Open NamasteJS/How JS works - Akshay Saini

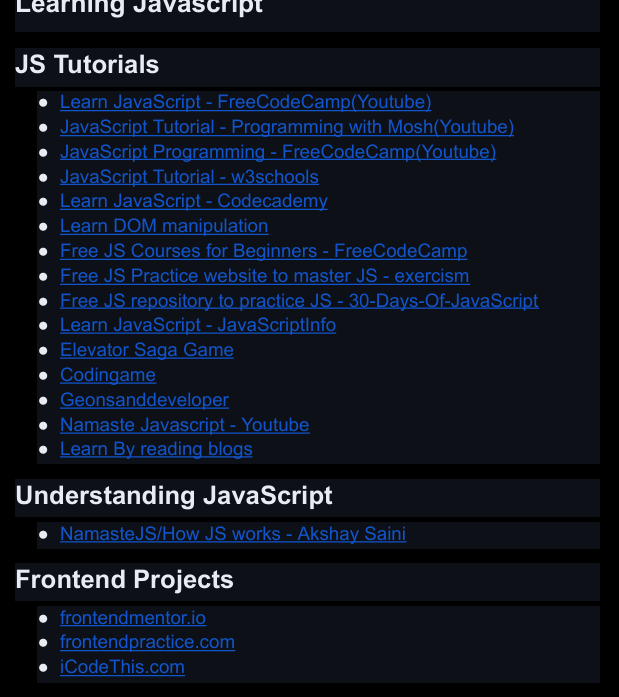tap(232, 534)
